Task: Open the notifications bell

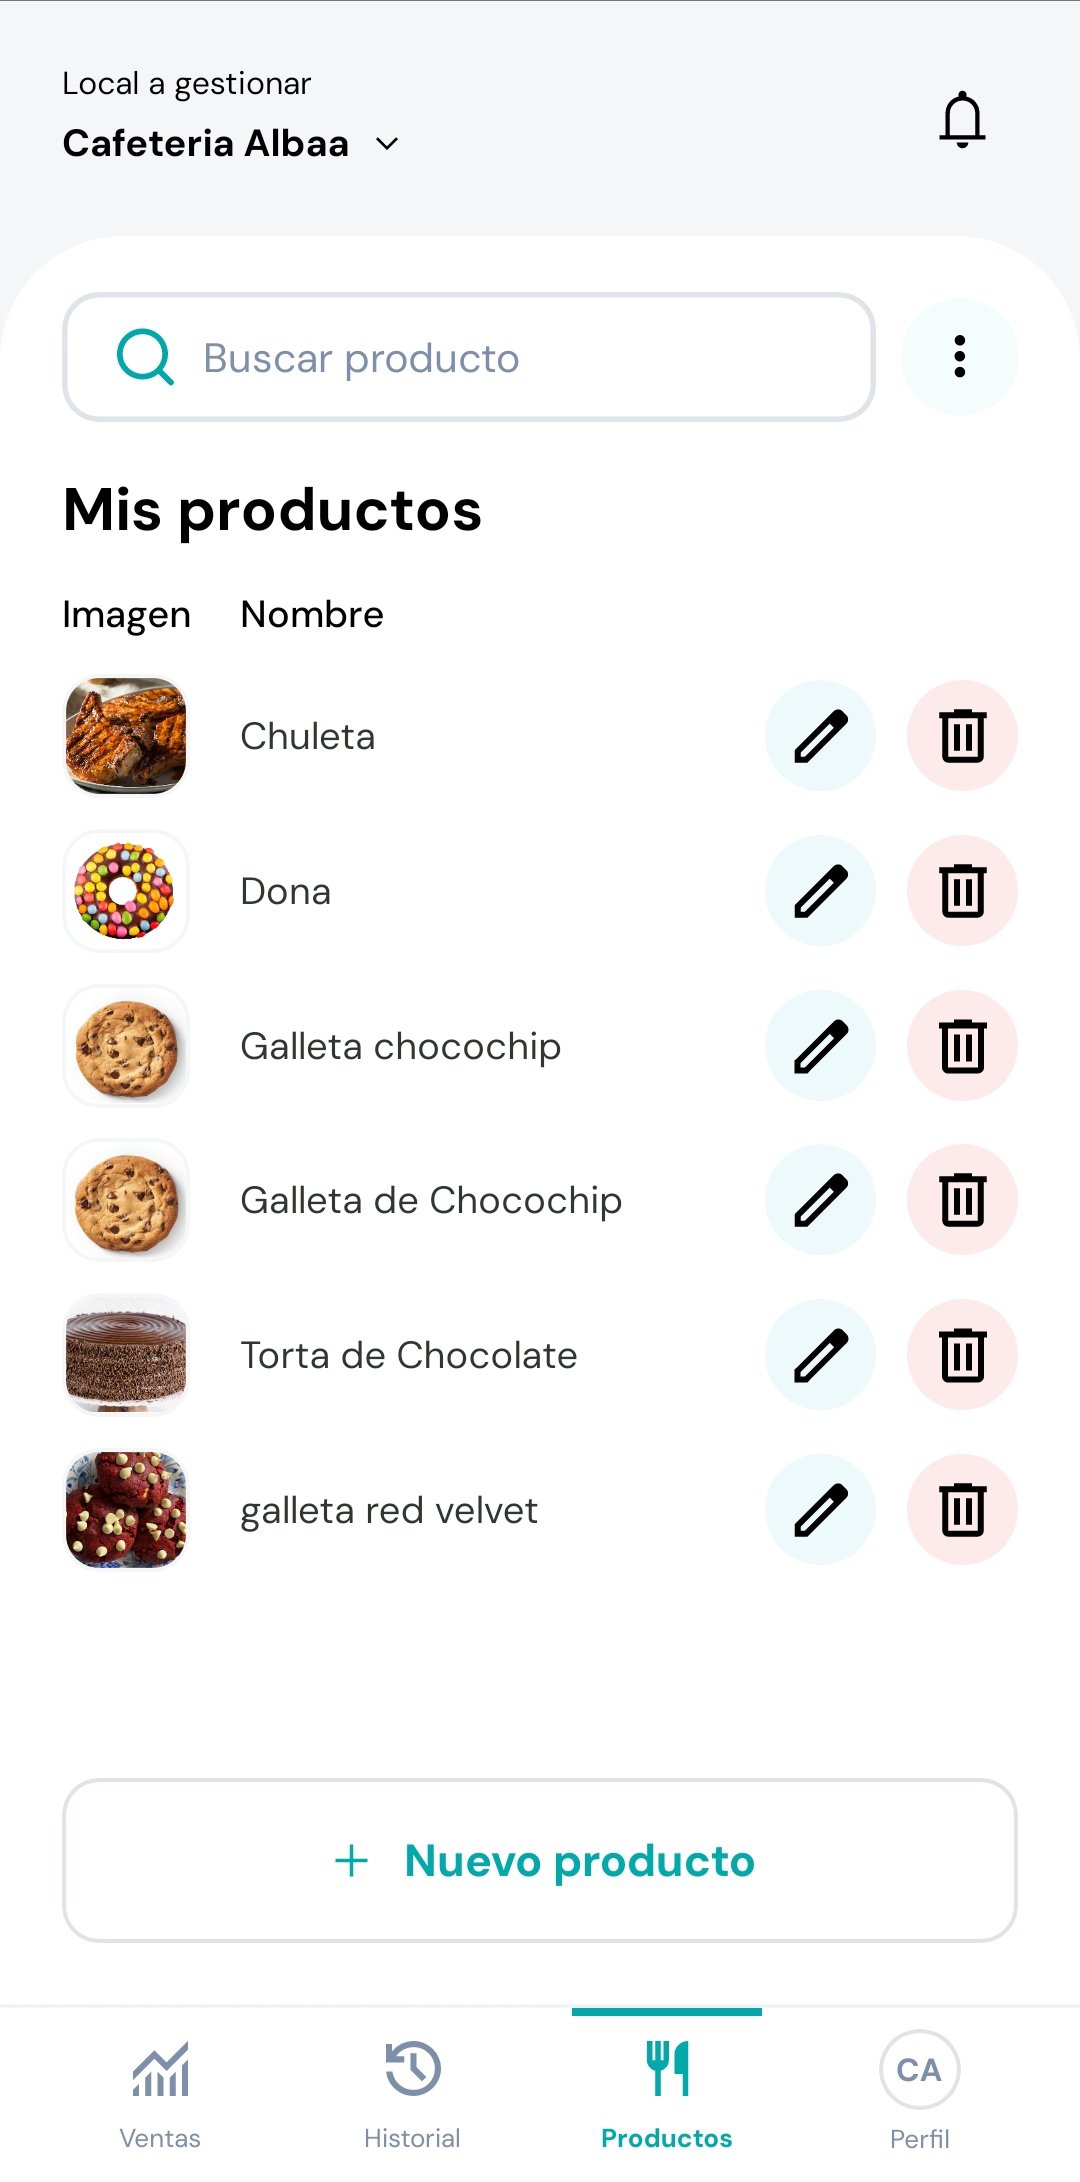Action: pyautogui.click(x=962, y=120)
